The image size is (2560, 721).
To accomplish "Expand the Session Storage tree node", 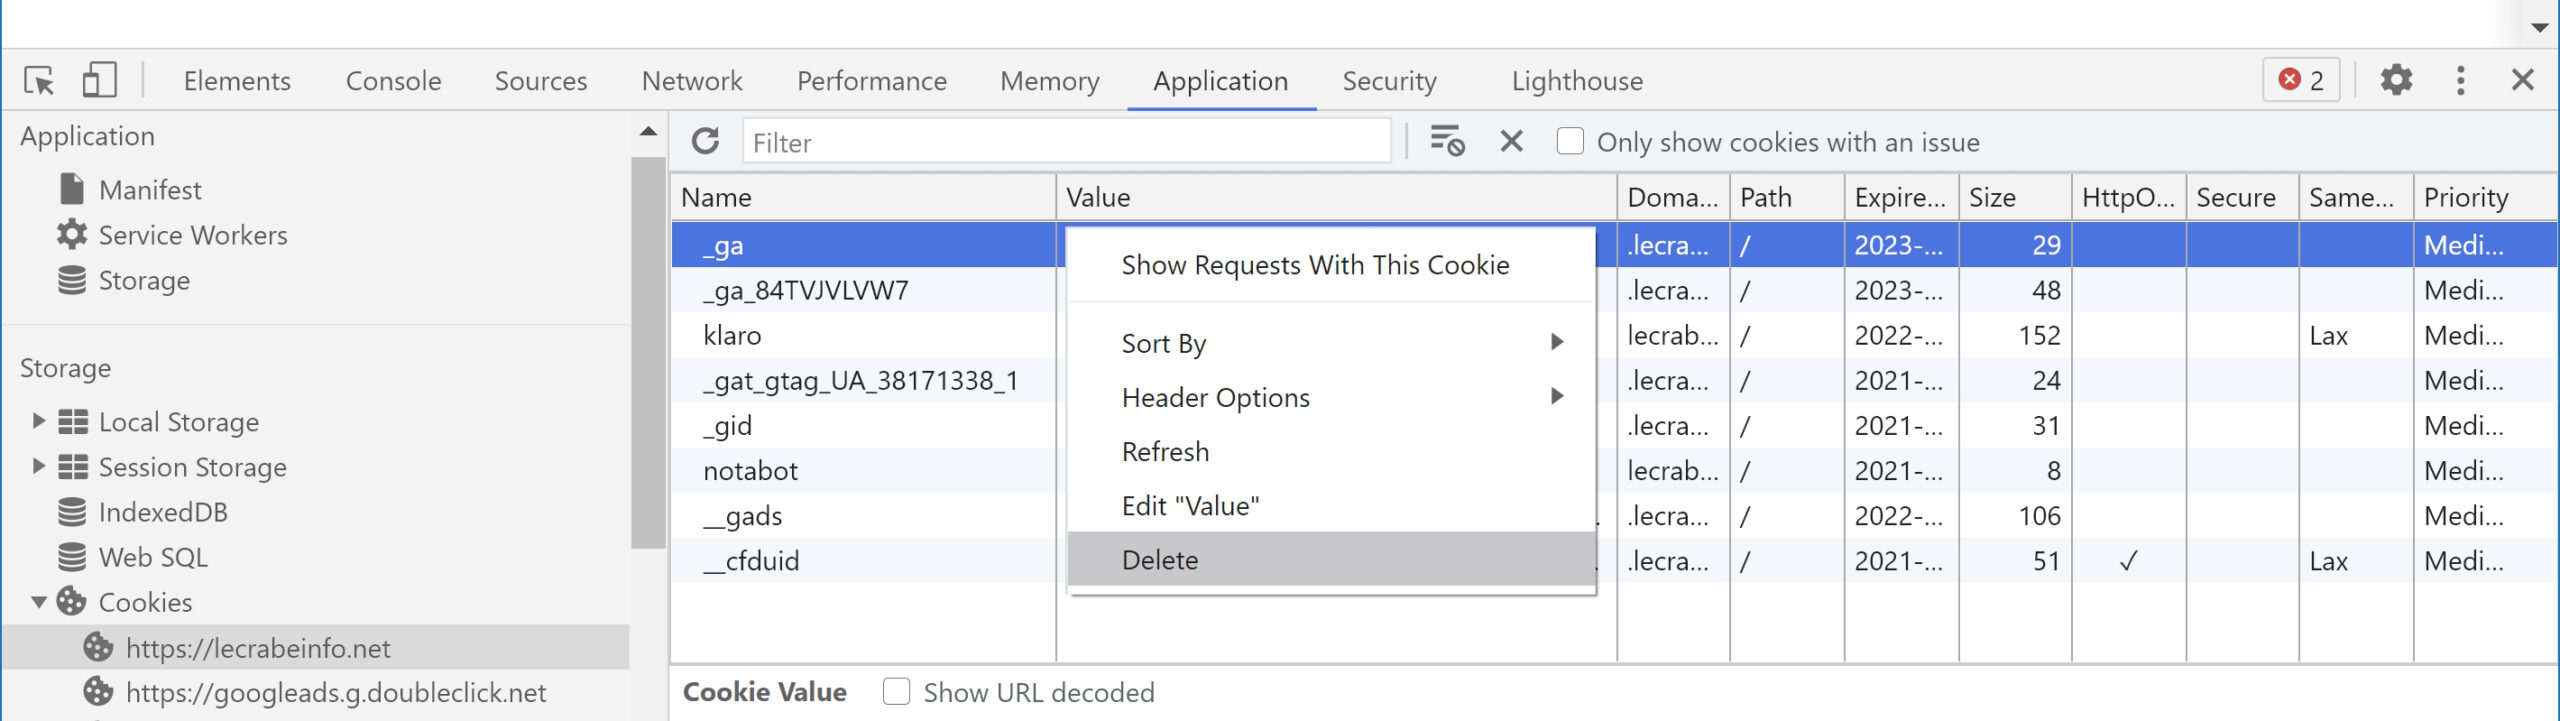I will [x=39, y=466].
